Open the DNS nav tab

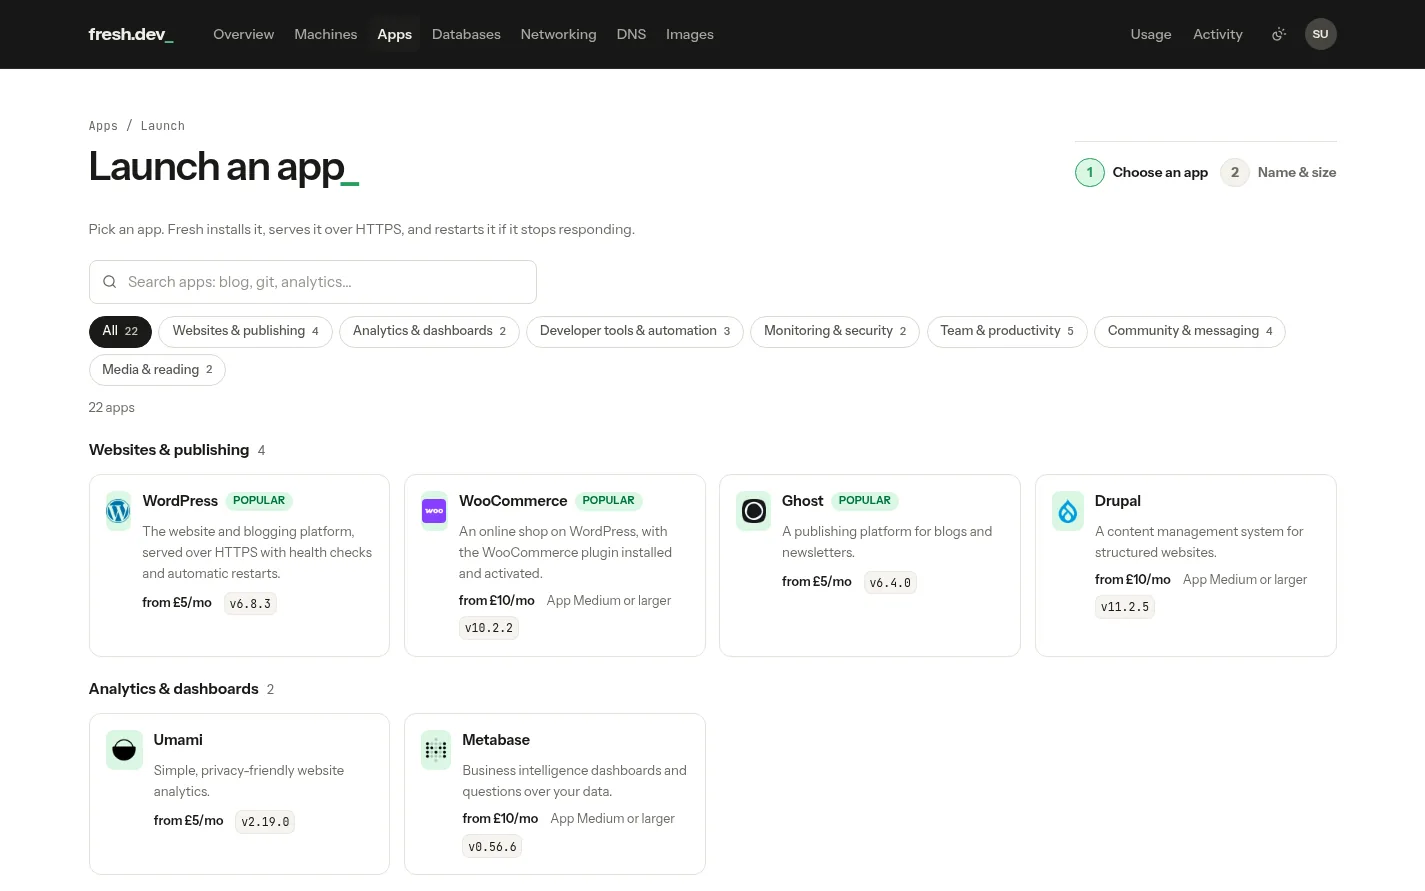[631, 34]
